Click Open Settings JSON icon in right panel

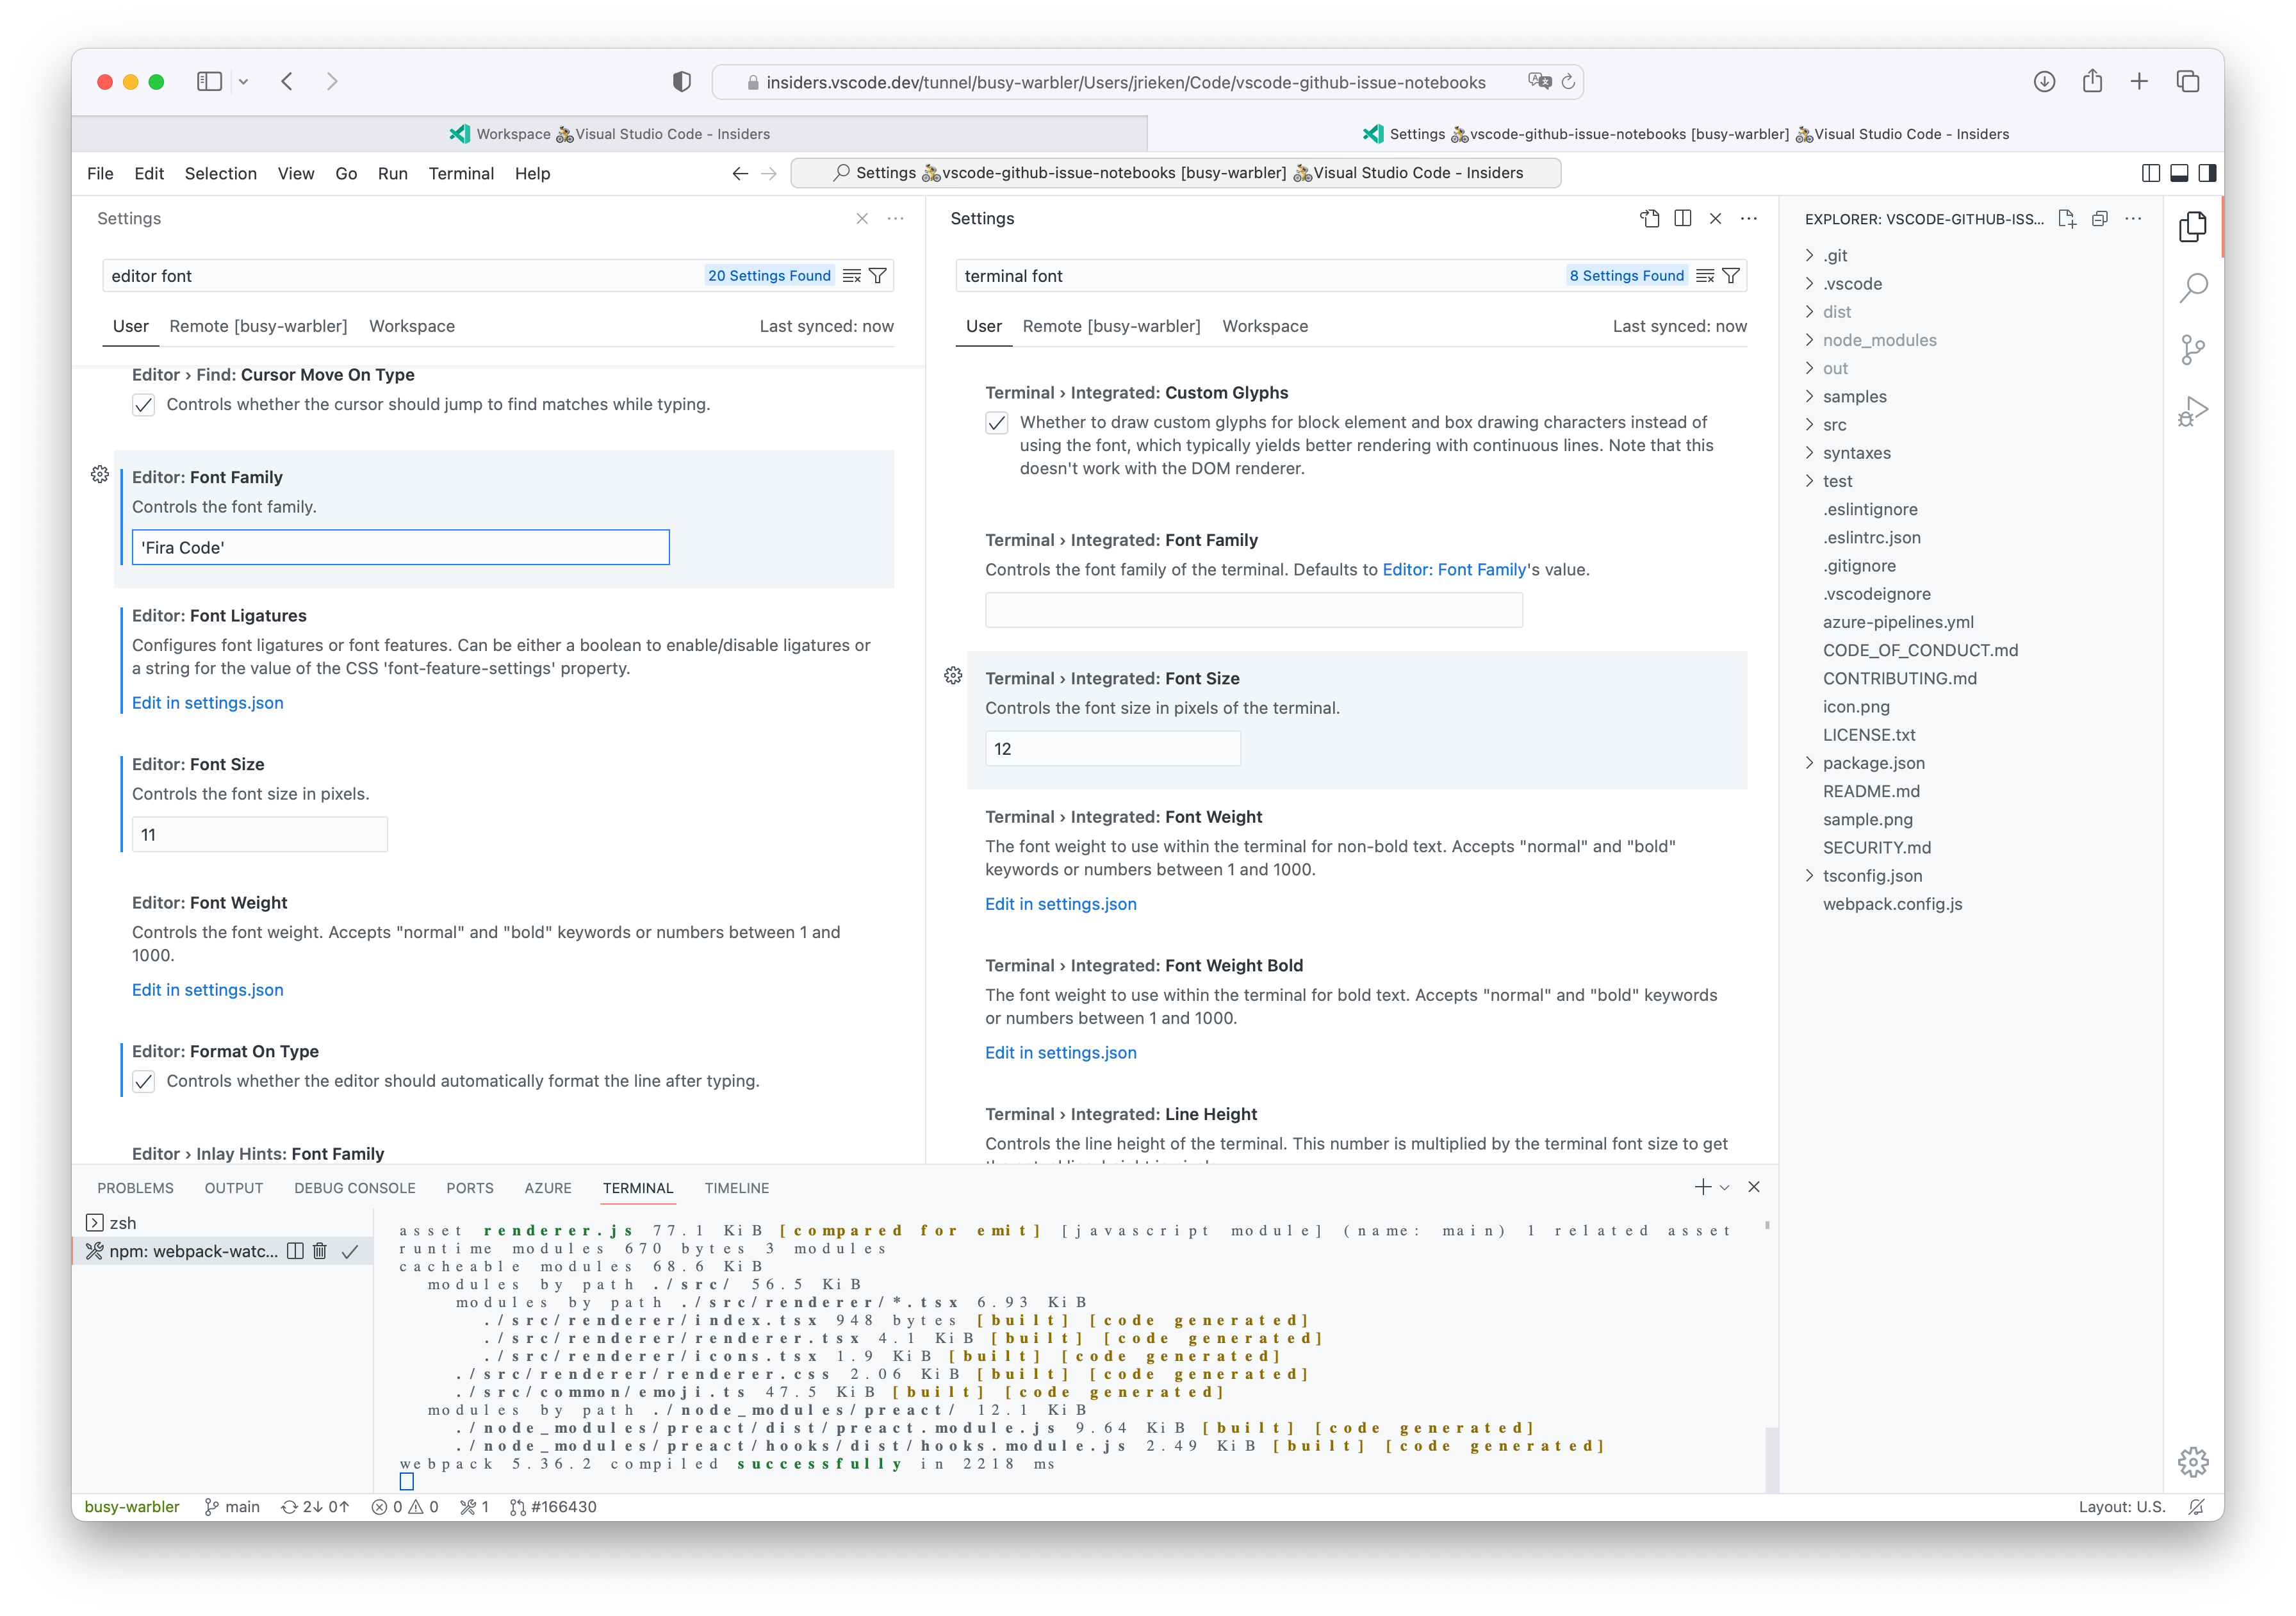tap(1650, 218)
